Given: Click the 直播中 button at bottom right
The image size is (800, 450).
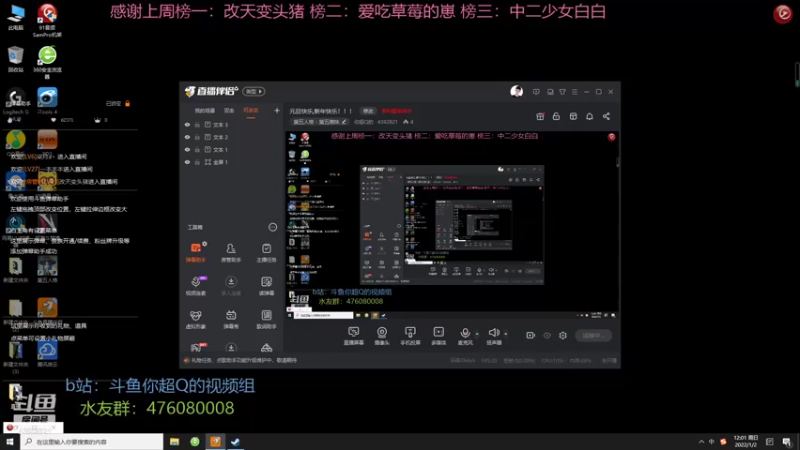Looking at the screenshot, I should pos(593,335).
